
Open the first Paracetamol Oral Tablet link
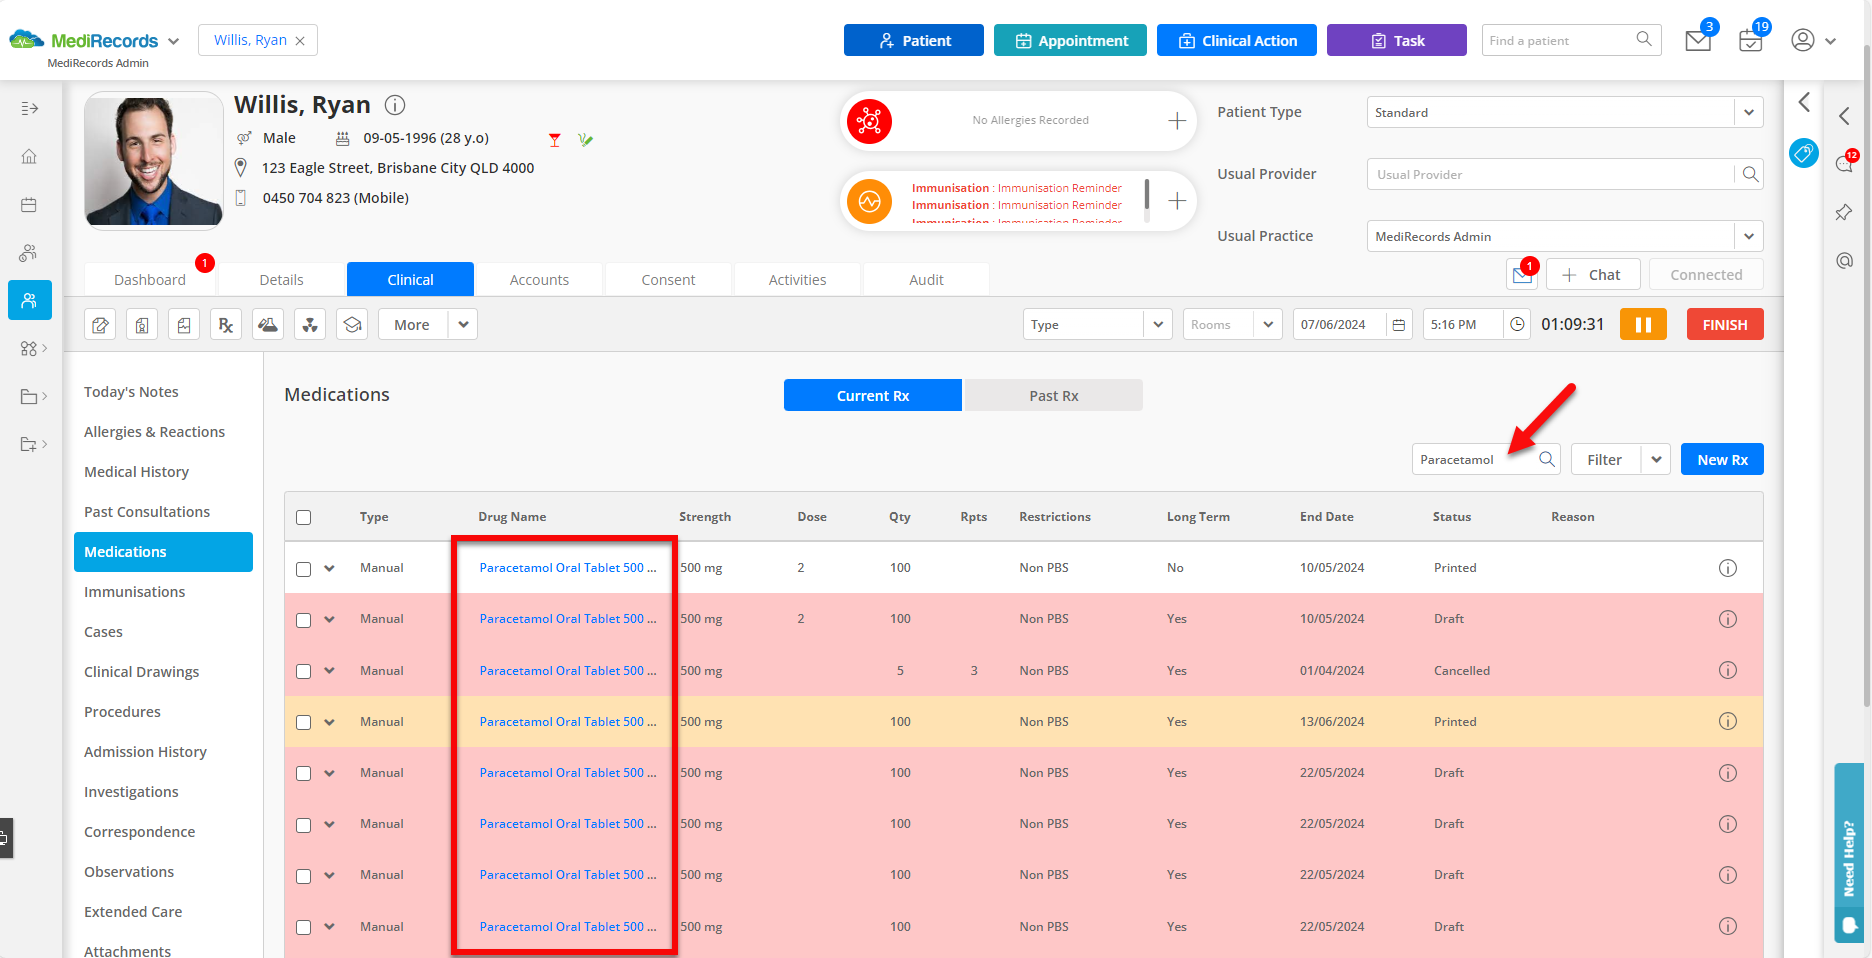pos(568,567)
